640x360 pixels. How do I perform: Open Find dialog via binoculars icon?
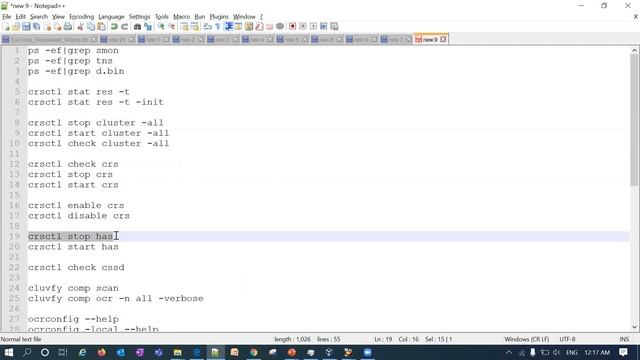(x=138, y=27)
